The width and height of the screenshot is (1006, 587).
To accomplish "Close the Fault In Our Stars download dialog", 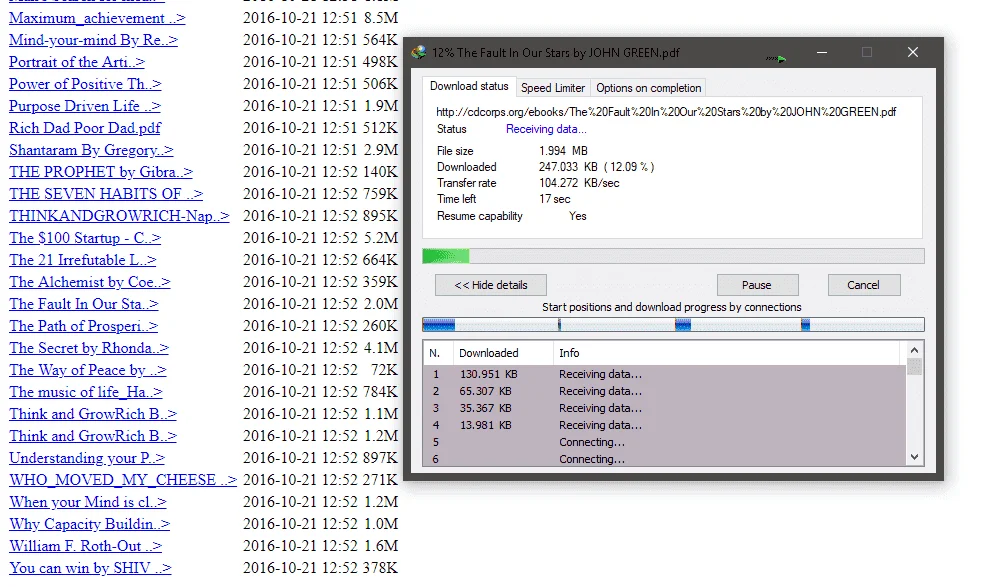I will tap(912, 53).
